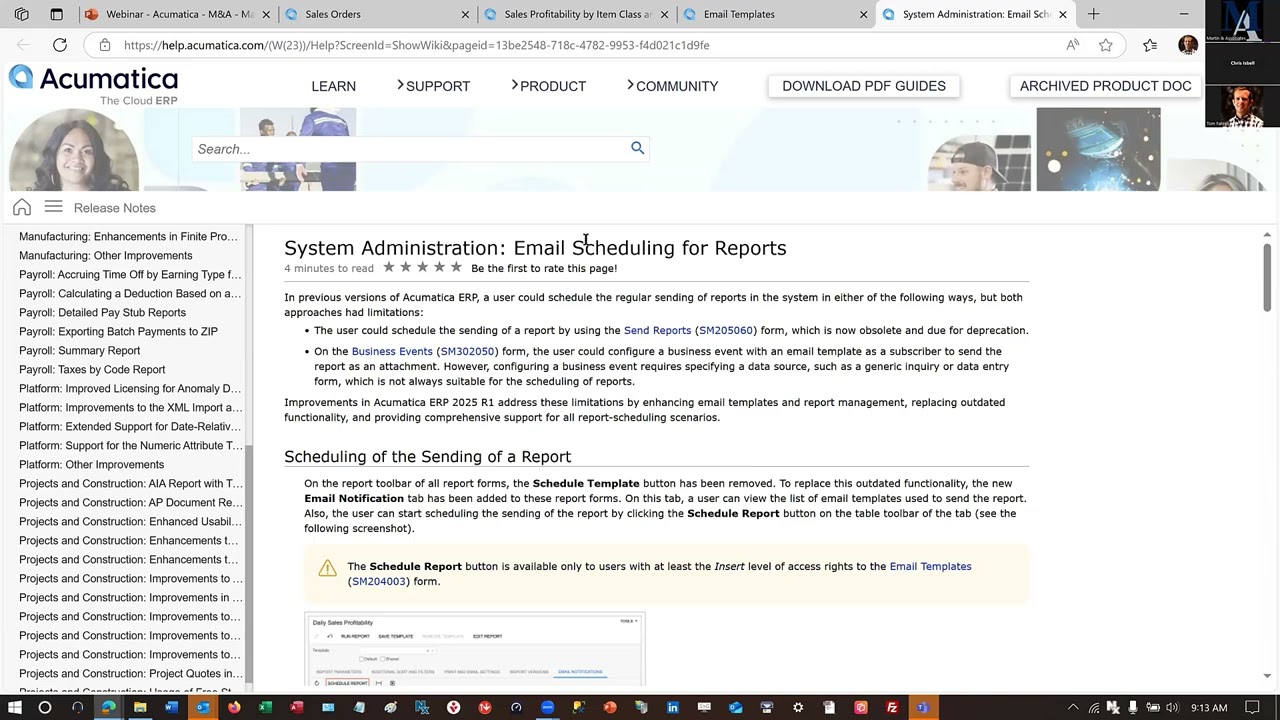Open the tab actions menu icon
Viewport: 1280px width, 720px height.
tap(56, 14)
